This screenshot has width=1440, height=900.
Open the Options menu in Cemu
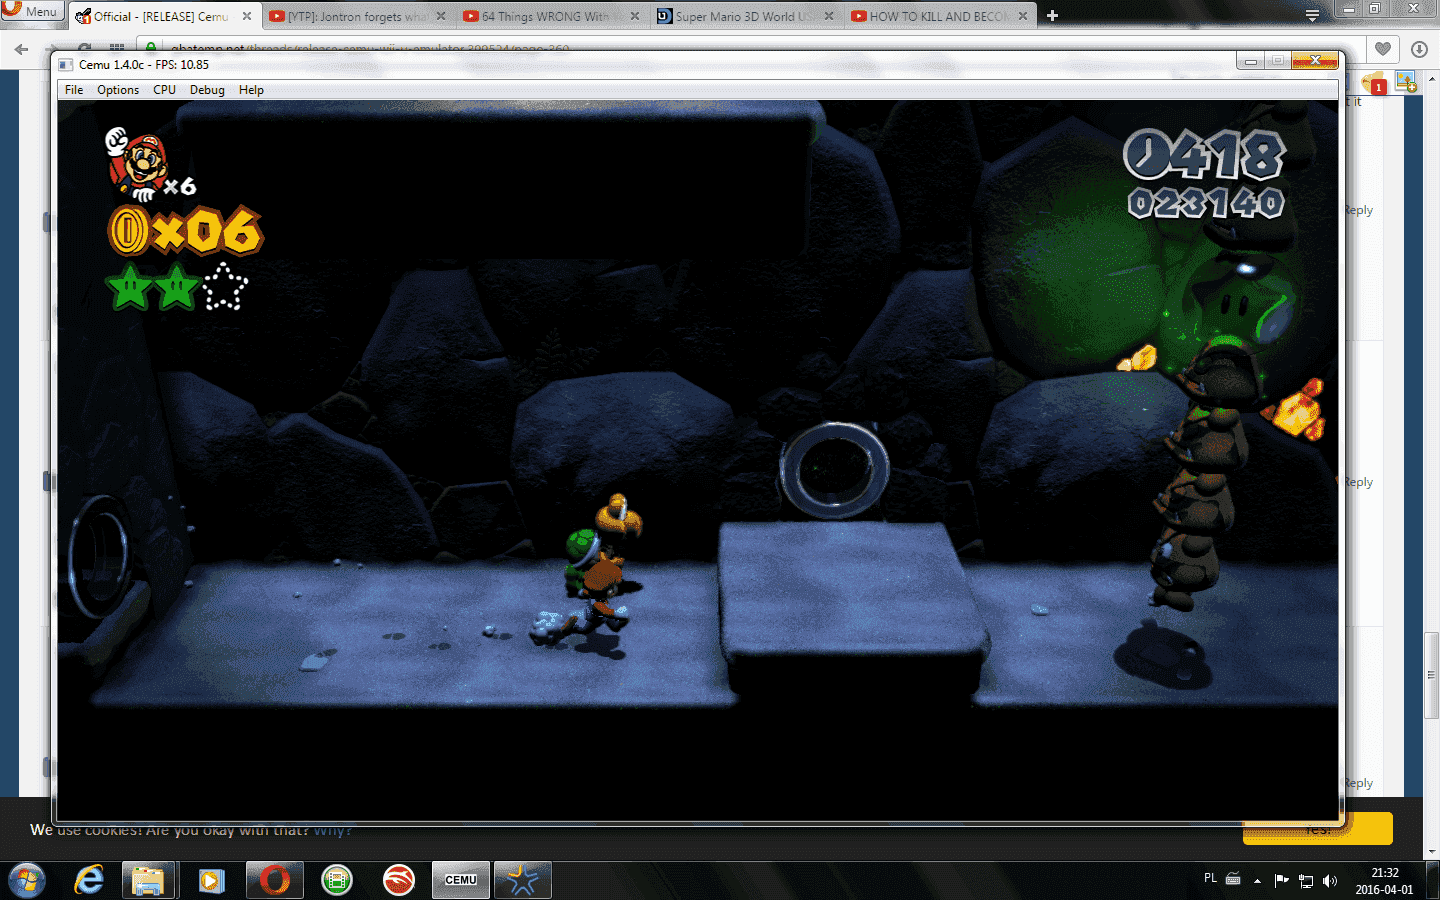click(x=118, y=90)
